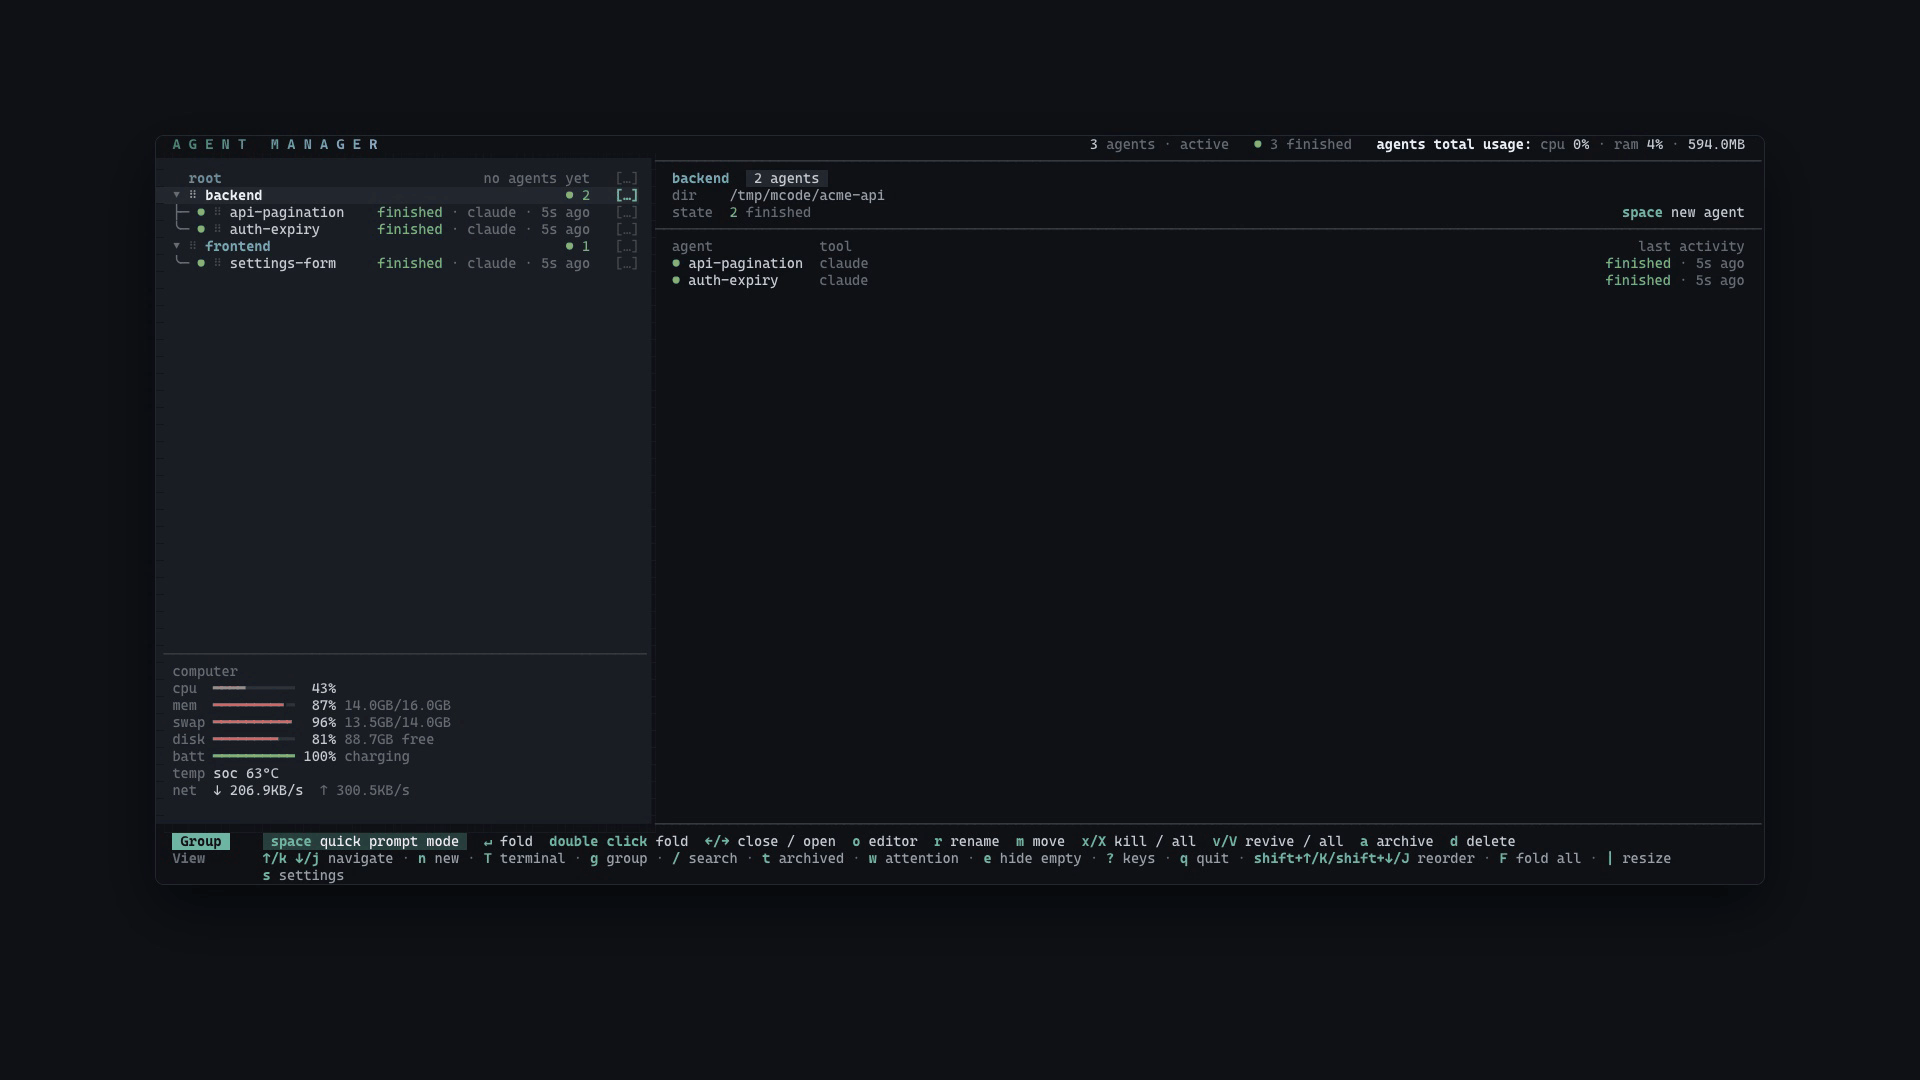
Task: Toggle hide empty option
Action: 1032,859
